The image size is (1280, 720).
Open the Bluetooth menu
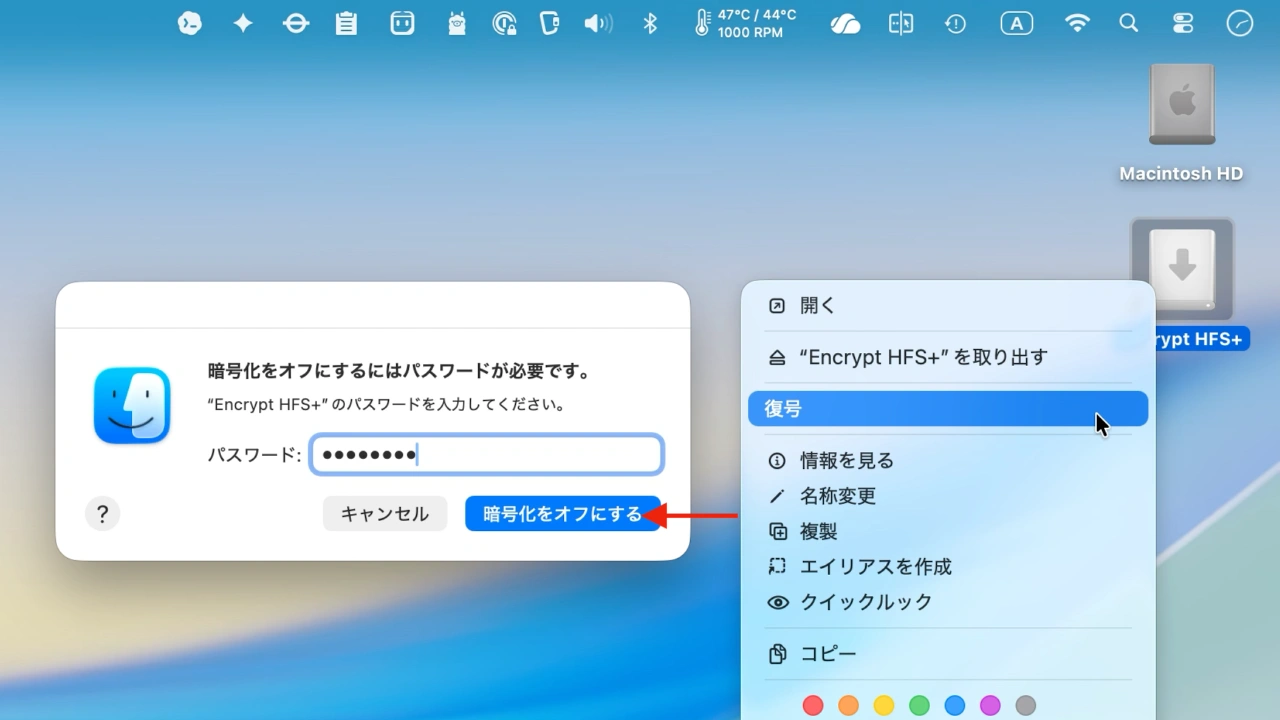650,23
